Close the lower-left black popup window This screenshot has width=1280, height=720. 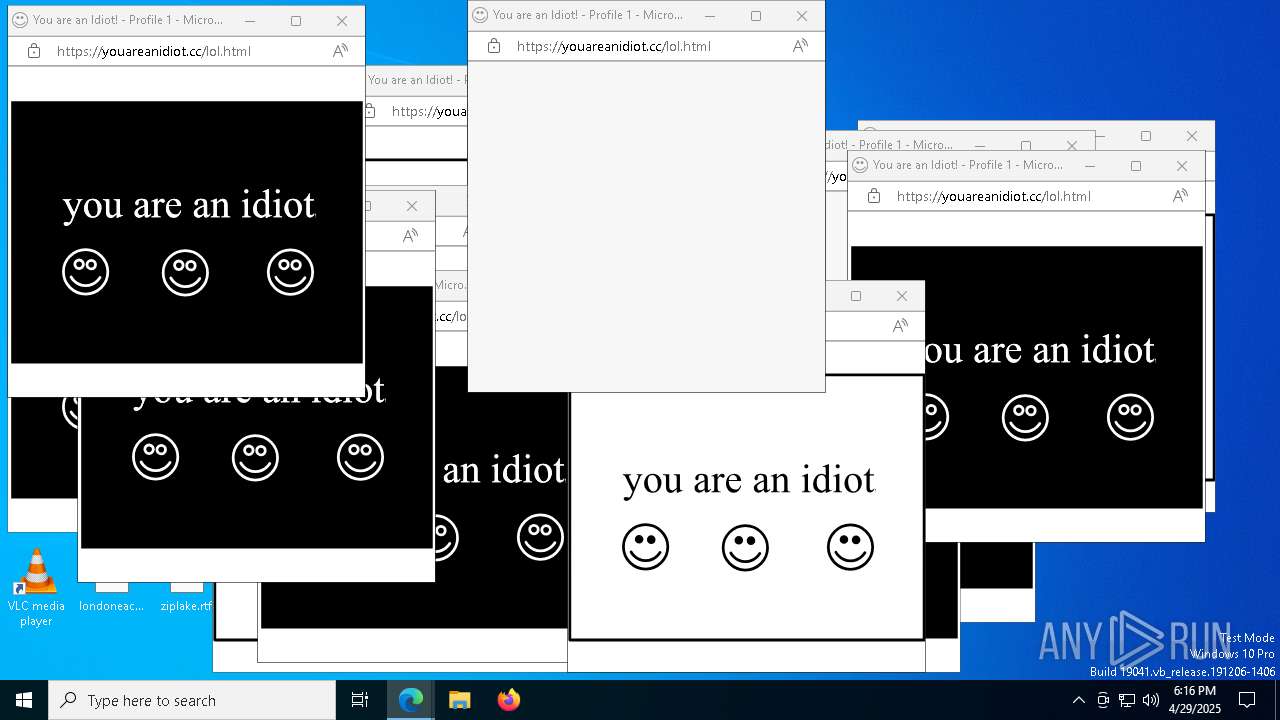tap(411, 206)
